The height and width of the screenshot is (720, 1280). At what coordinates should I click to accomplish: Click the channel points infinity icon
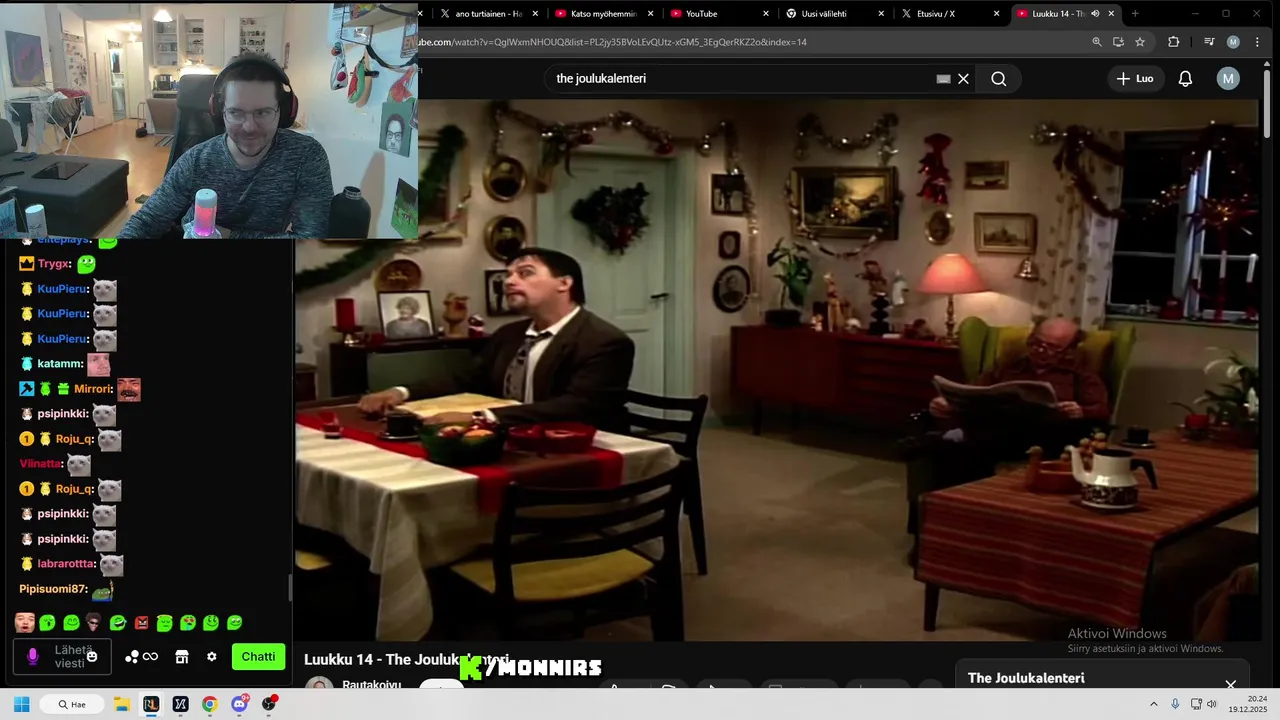coord(150,657)
